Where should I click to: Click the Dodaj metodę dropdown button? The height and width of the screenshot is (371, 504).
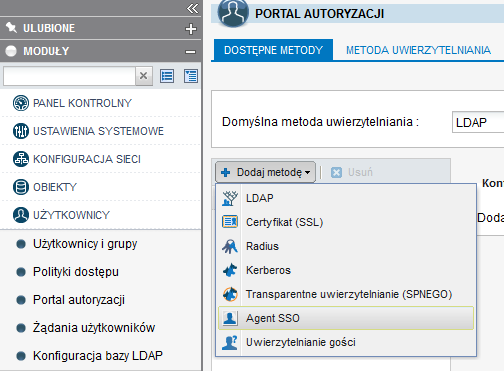point(265,172)
